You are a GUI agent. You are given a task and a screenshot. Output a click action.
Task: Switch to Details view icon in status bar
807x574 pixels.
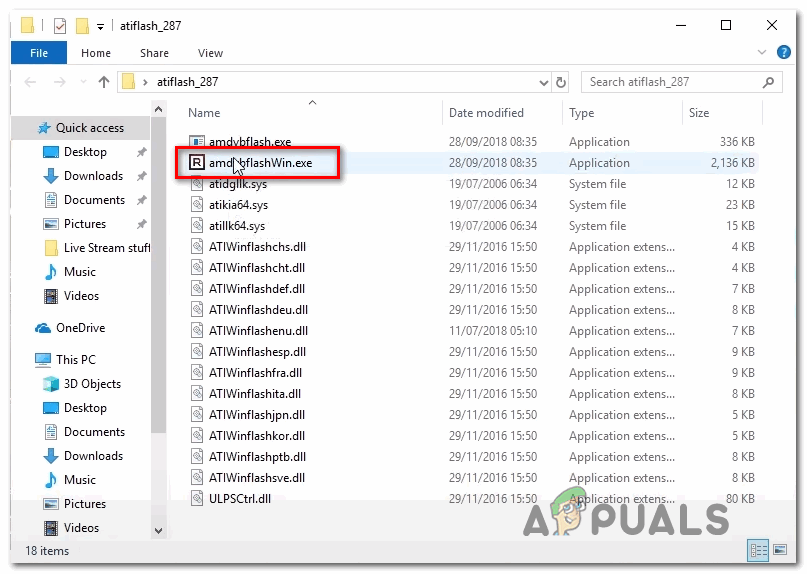pos(758,550)
